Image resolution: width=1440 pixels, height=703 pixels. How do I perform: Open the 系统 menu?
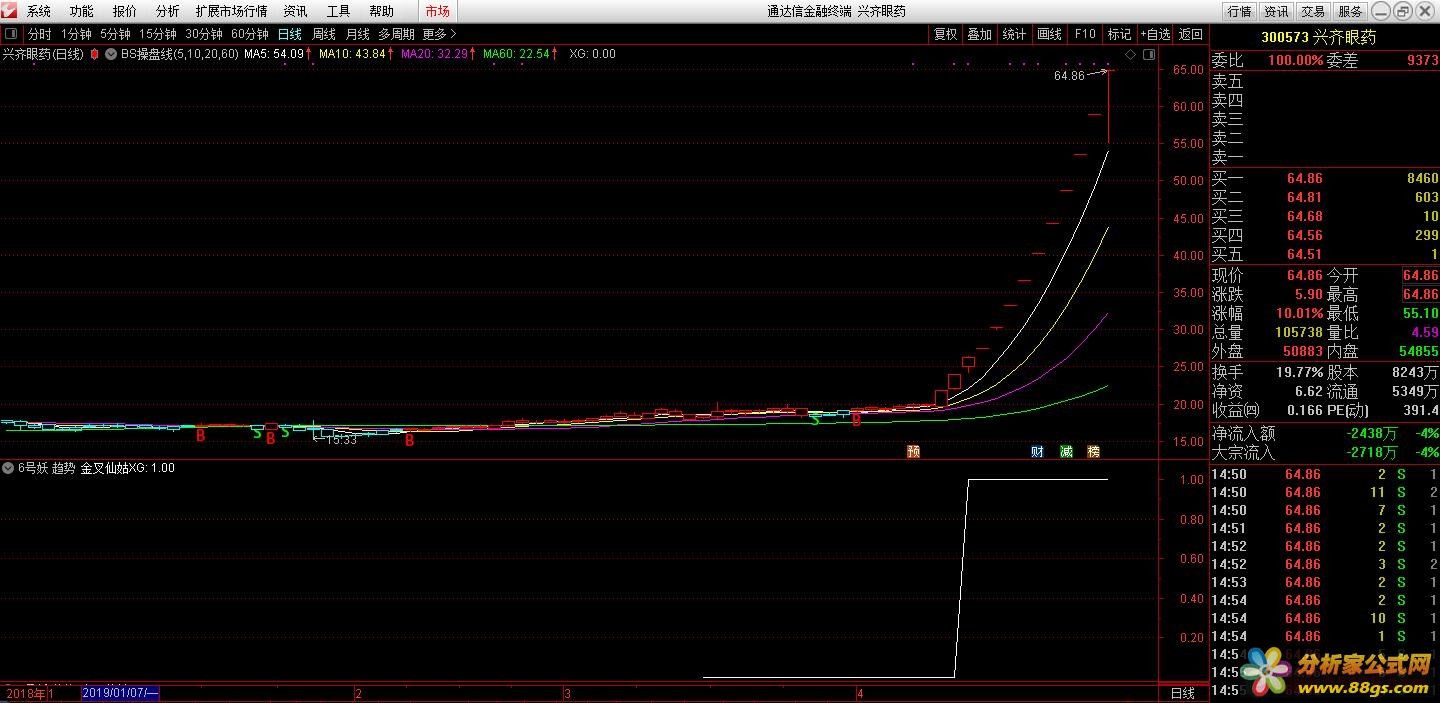tap(39, 11)
